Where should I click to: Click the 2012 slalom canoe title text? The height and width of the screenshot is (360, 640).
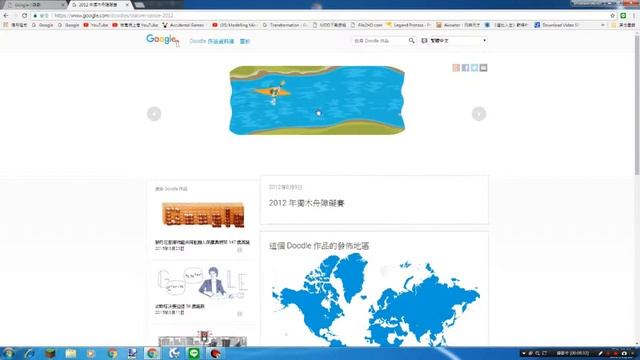pyautogui.click(x=307, y=203)
